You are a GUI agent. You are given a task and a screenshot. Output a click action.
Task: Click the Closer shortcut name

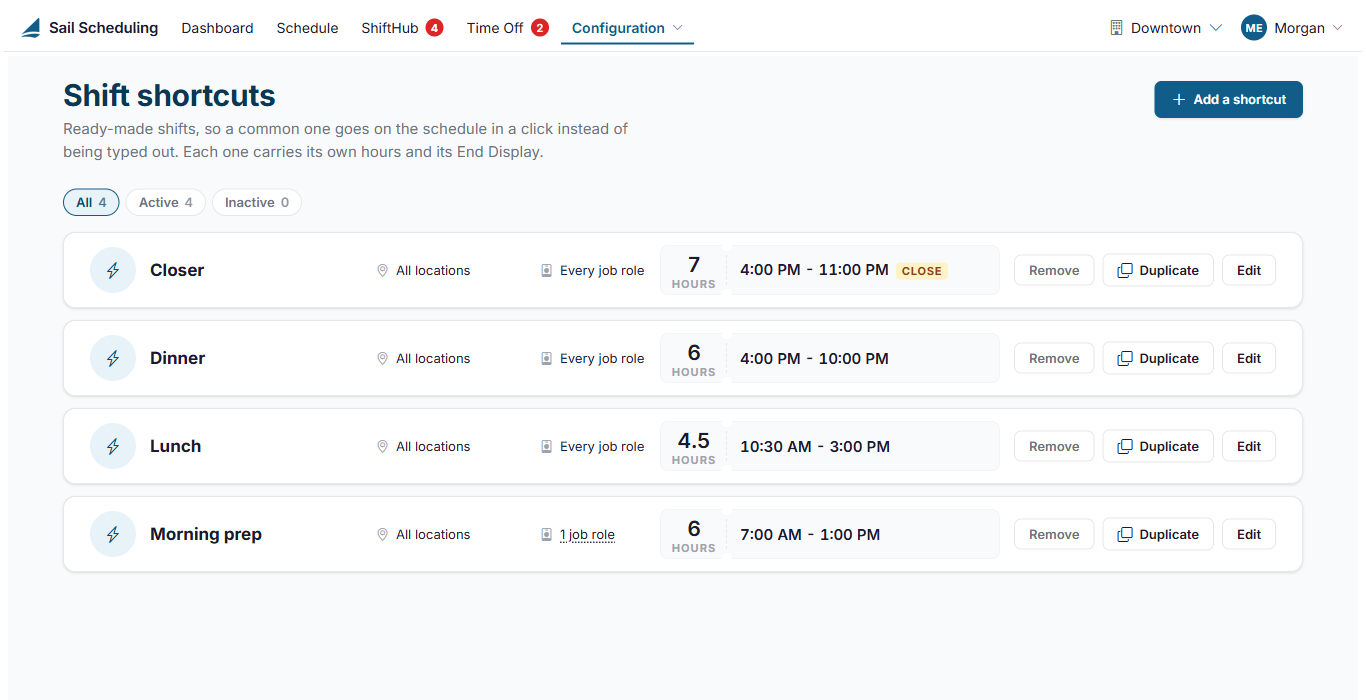pos(177,270)
